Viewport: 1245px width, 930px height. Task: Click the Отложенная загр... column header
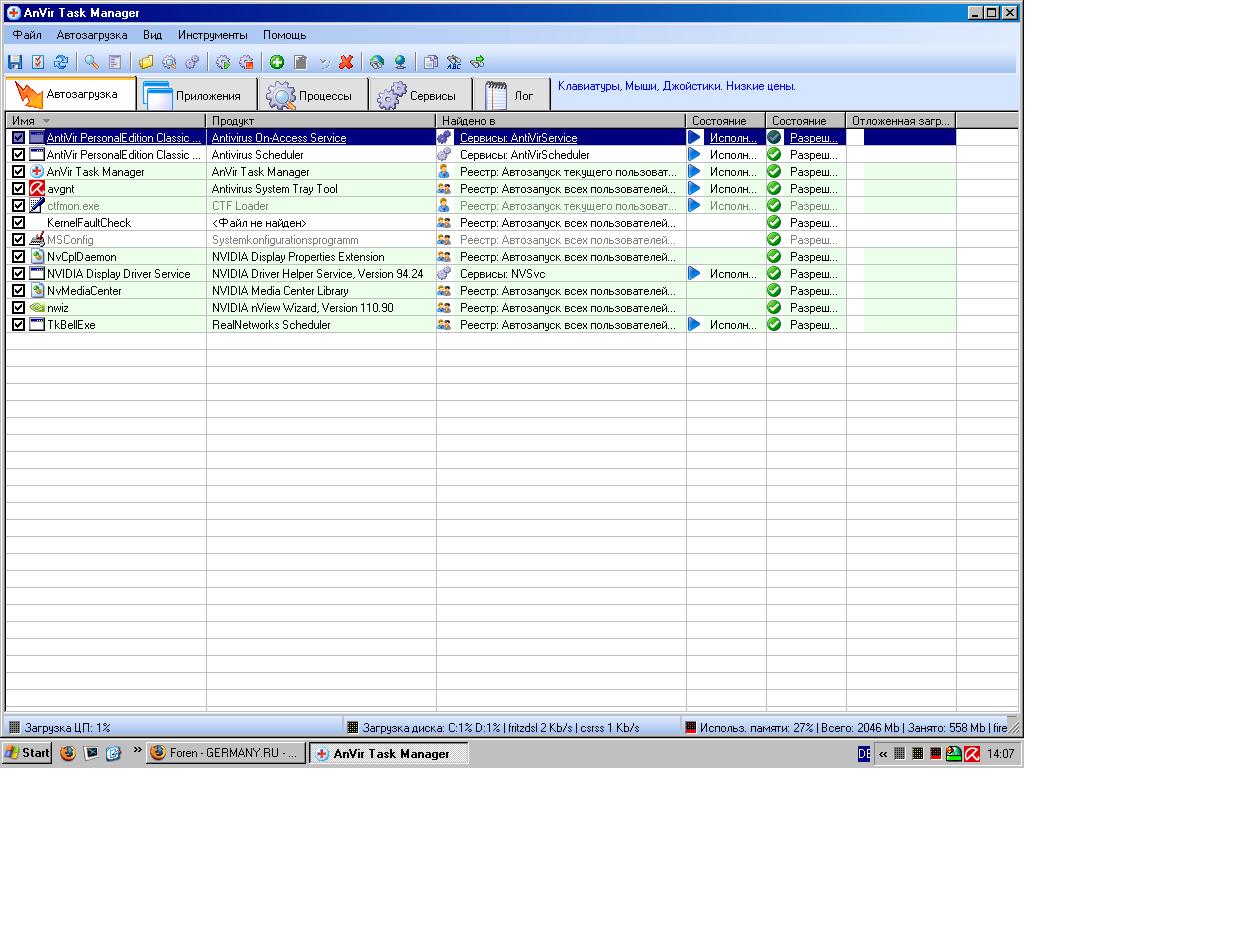click(x=901, y=121)
